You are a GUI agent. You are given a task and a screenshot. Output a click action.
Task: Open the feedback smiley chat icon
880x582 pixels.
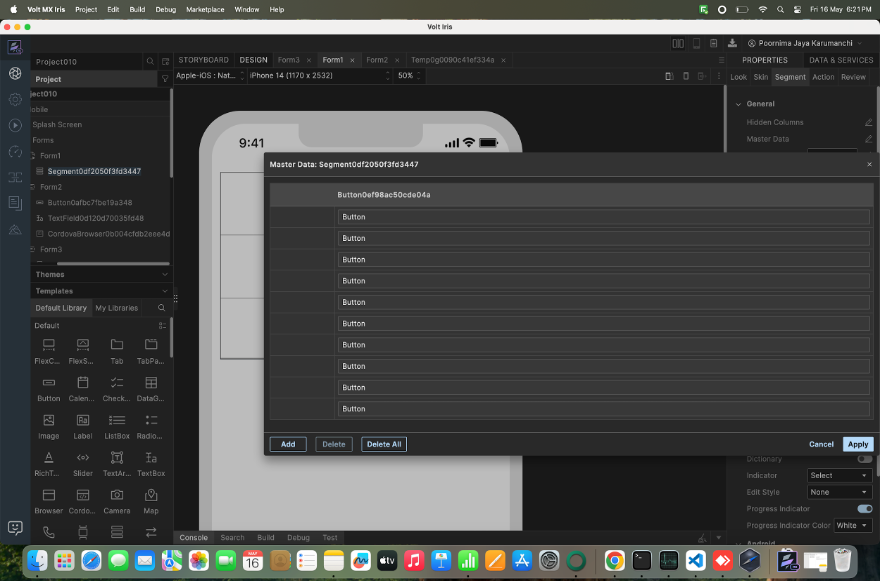point(15,528)
